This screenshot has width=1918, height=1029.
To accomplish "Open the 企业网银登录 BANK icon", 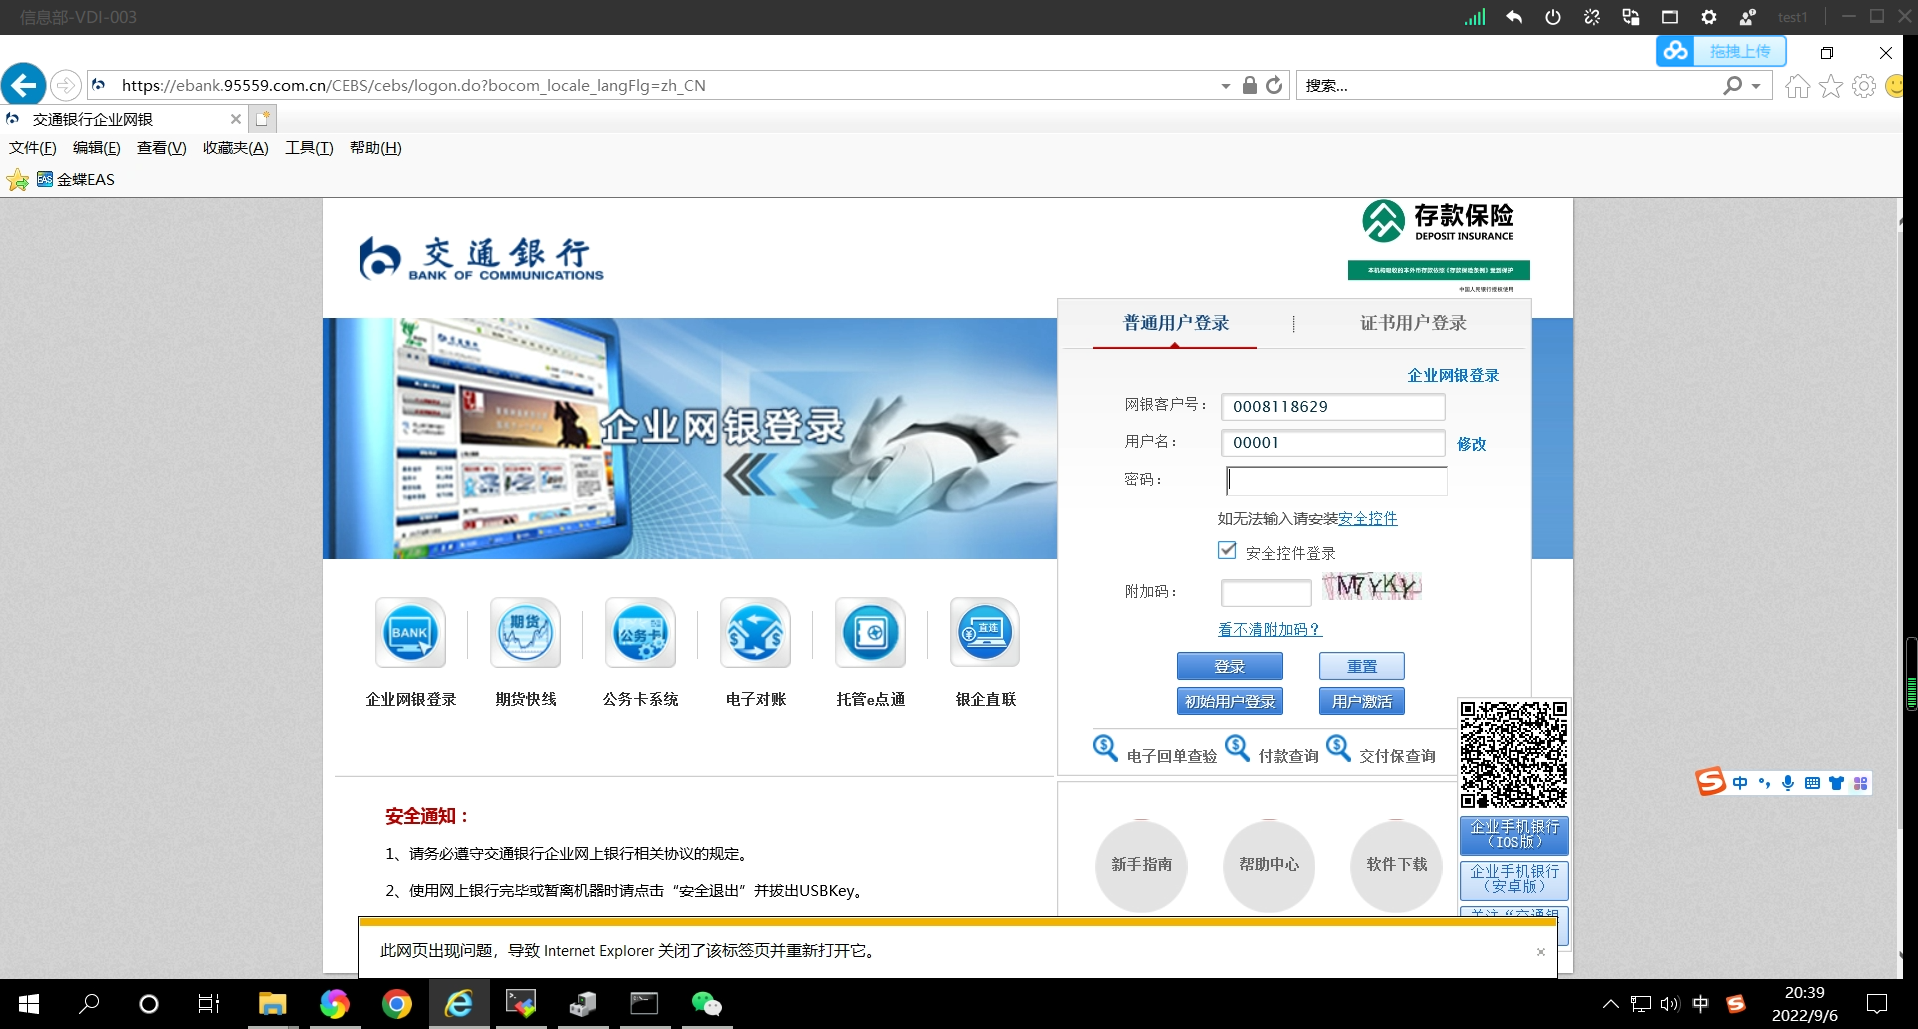I will click(x=410, y=633).
